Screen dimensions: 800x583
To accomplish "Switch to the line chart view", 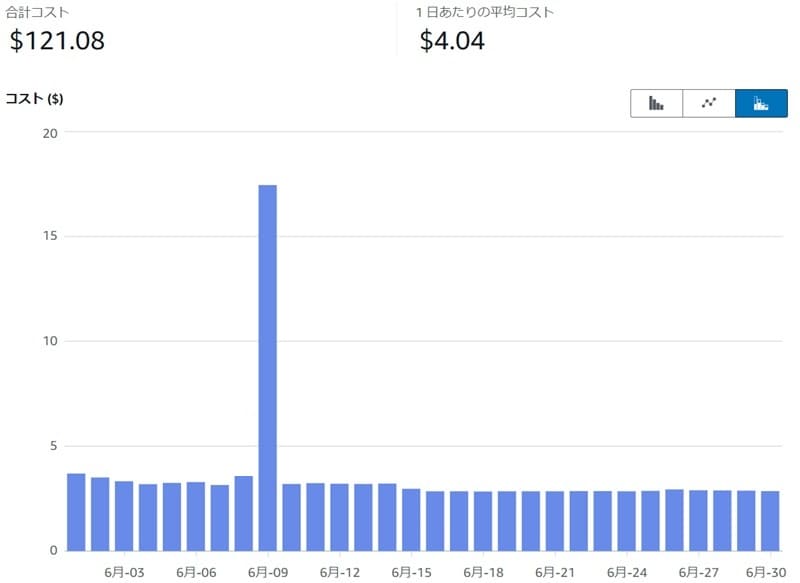I will [x=709, y=103].
